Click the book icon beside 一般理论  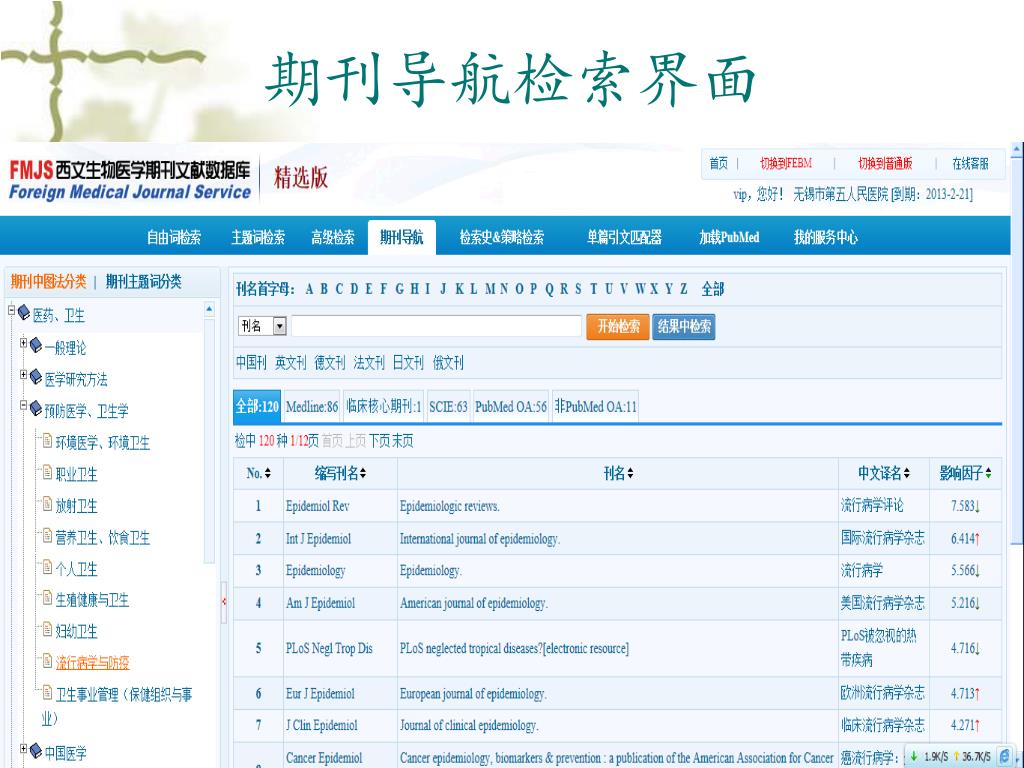pos(36,345)
